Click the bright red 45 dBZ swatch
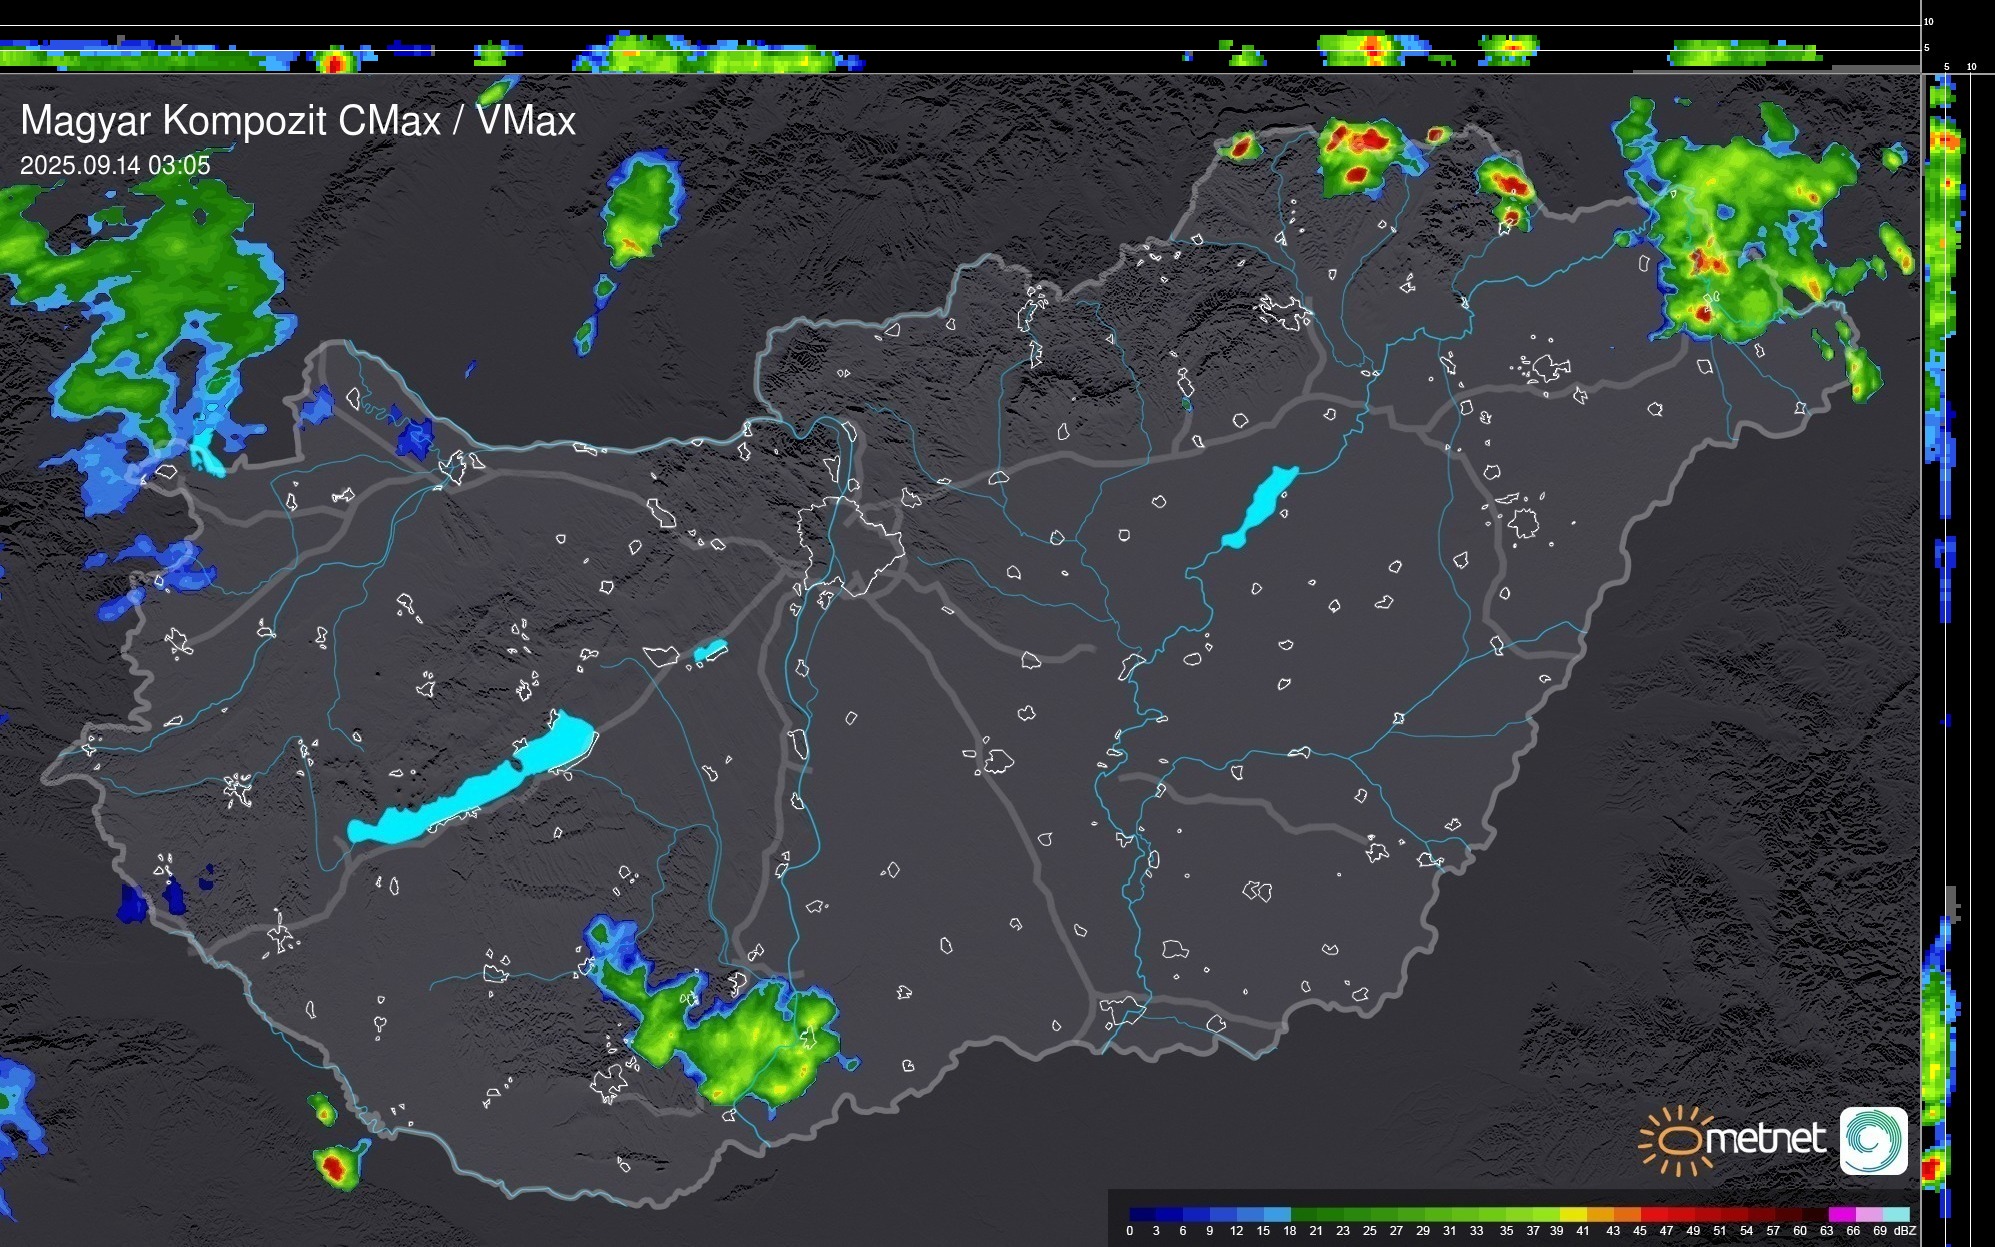Viewport: 1995px width, 1247px height. click(x=1652, y=1214)
